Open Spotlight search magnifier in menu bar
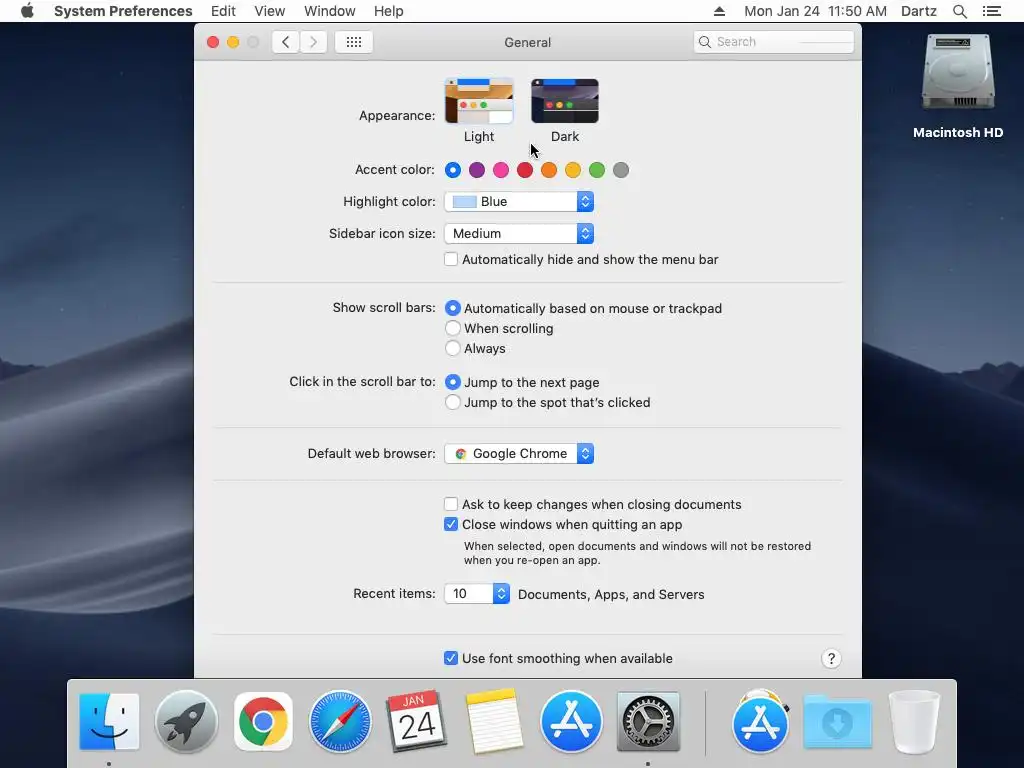1024x768 pixels. [x=959, y=11]
